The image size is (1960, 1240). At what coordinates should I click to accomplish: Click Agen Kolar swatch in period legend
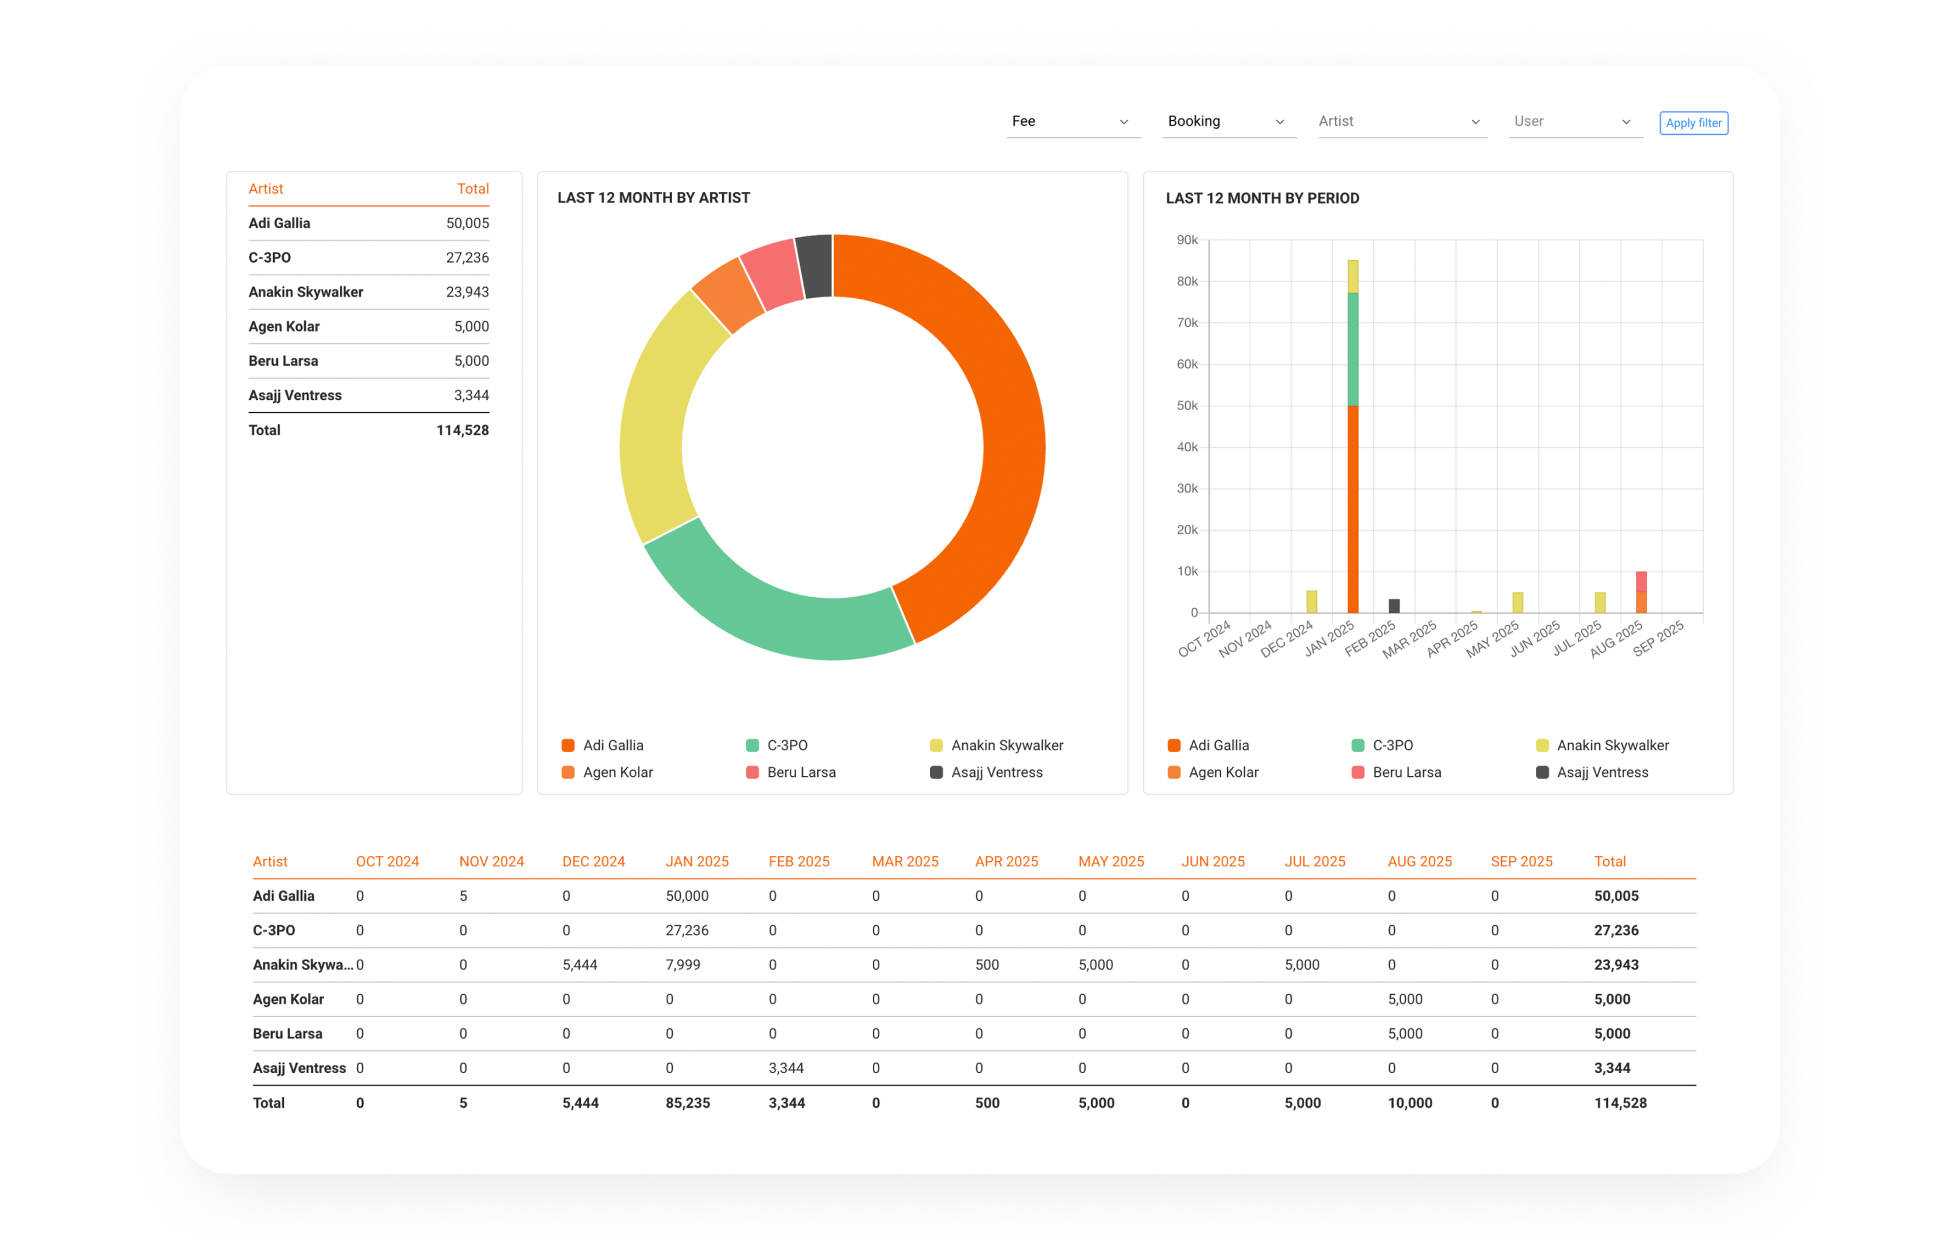click(1174, 772)
